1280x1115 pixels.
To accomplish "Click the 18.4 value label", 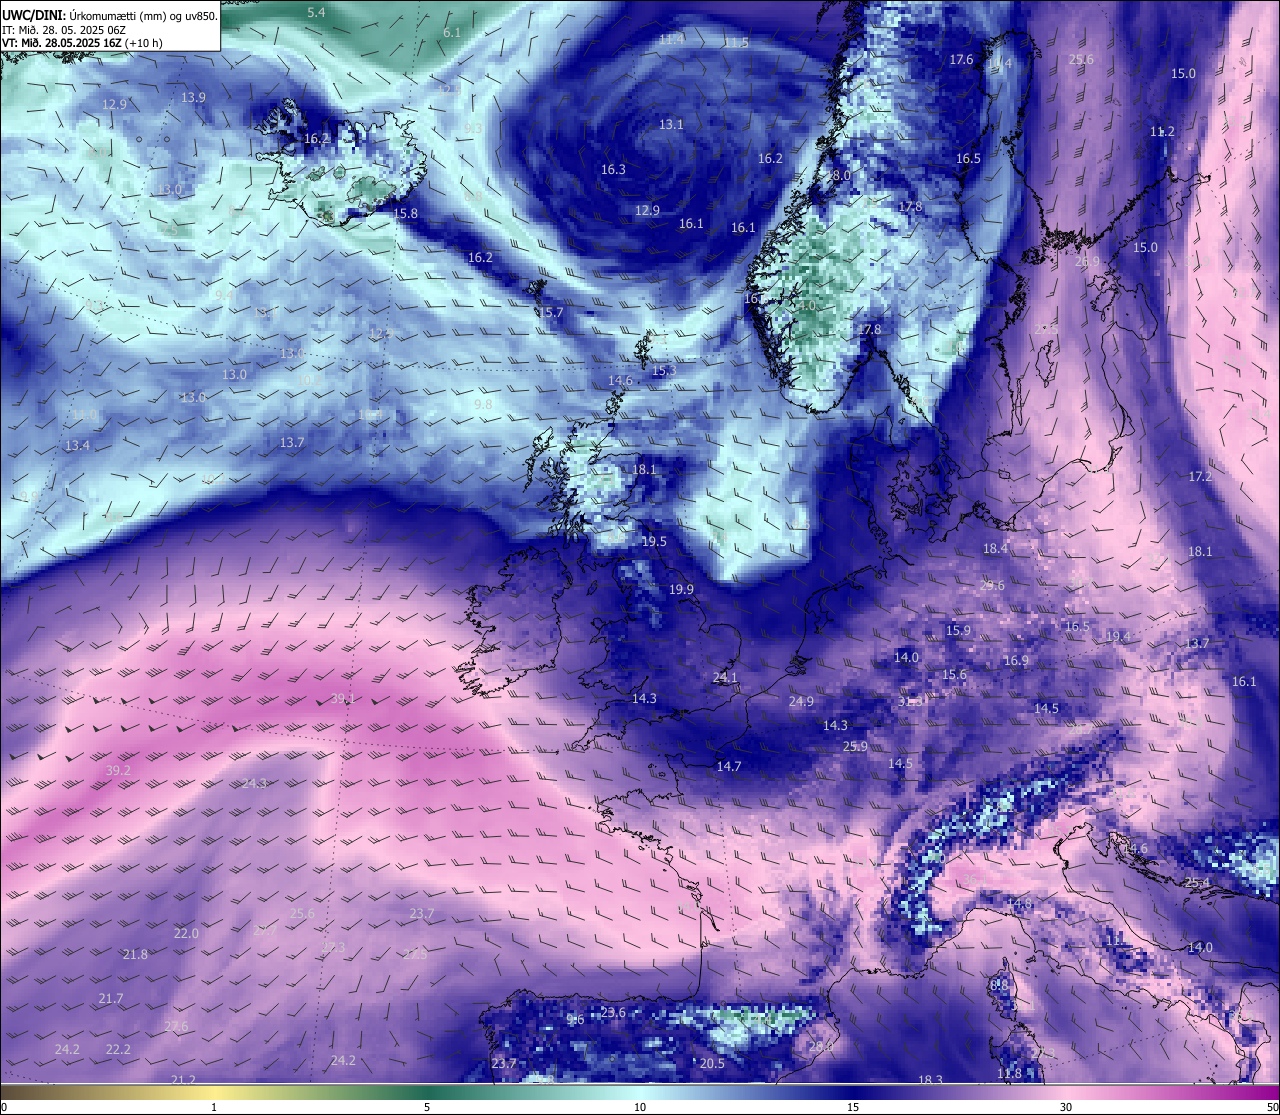I will click(995, 548).
